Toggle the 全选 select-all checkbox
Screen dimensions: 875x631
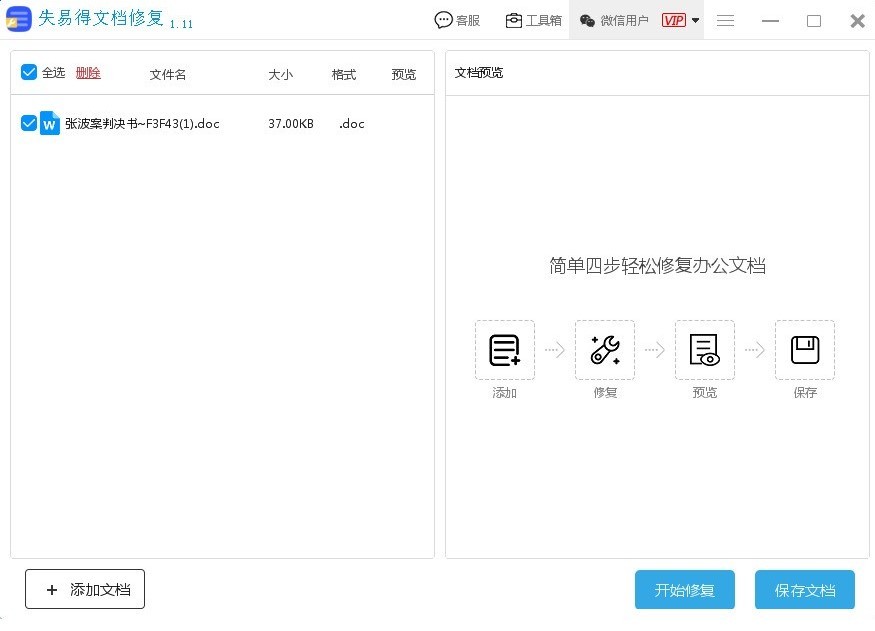coord(28,72)
